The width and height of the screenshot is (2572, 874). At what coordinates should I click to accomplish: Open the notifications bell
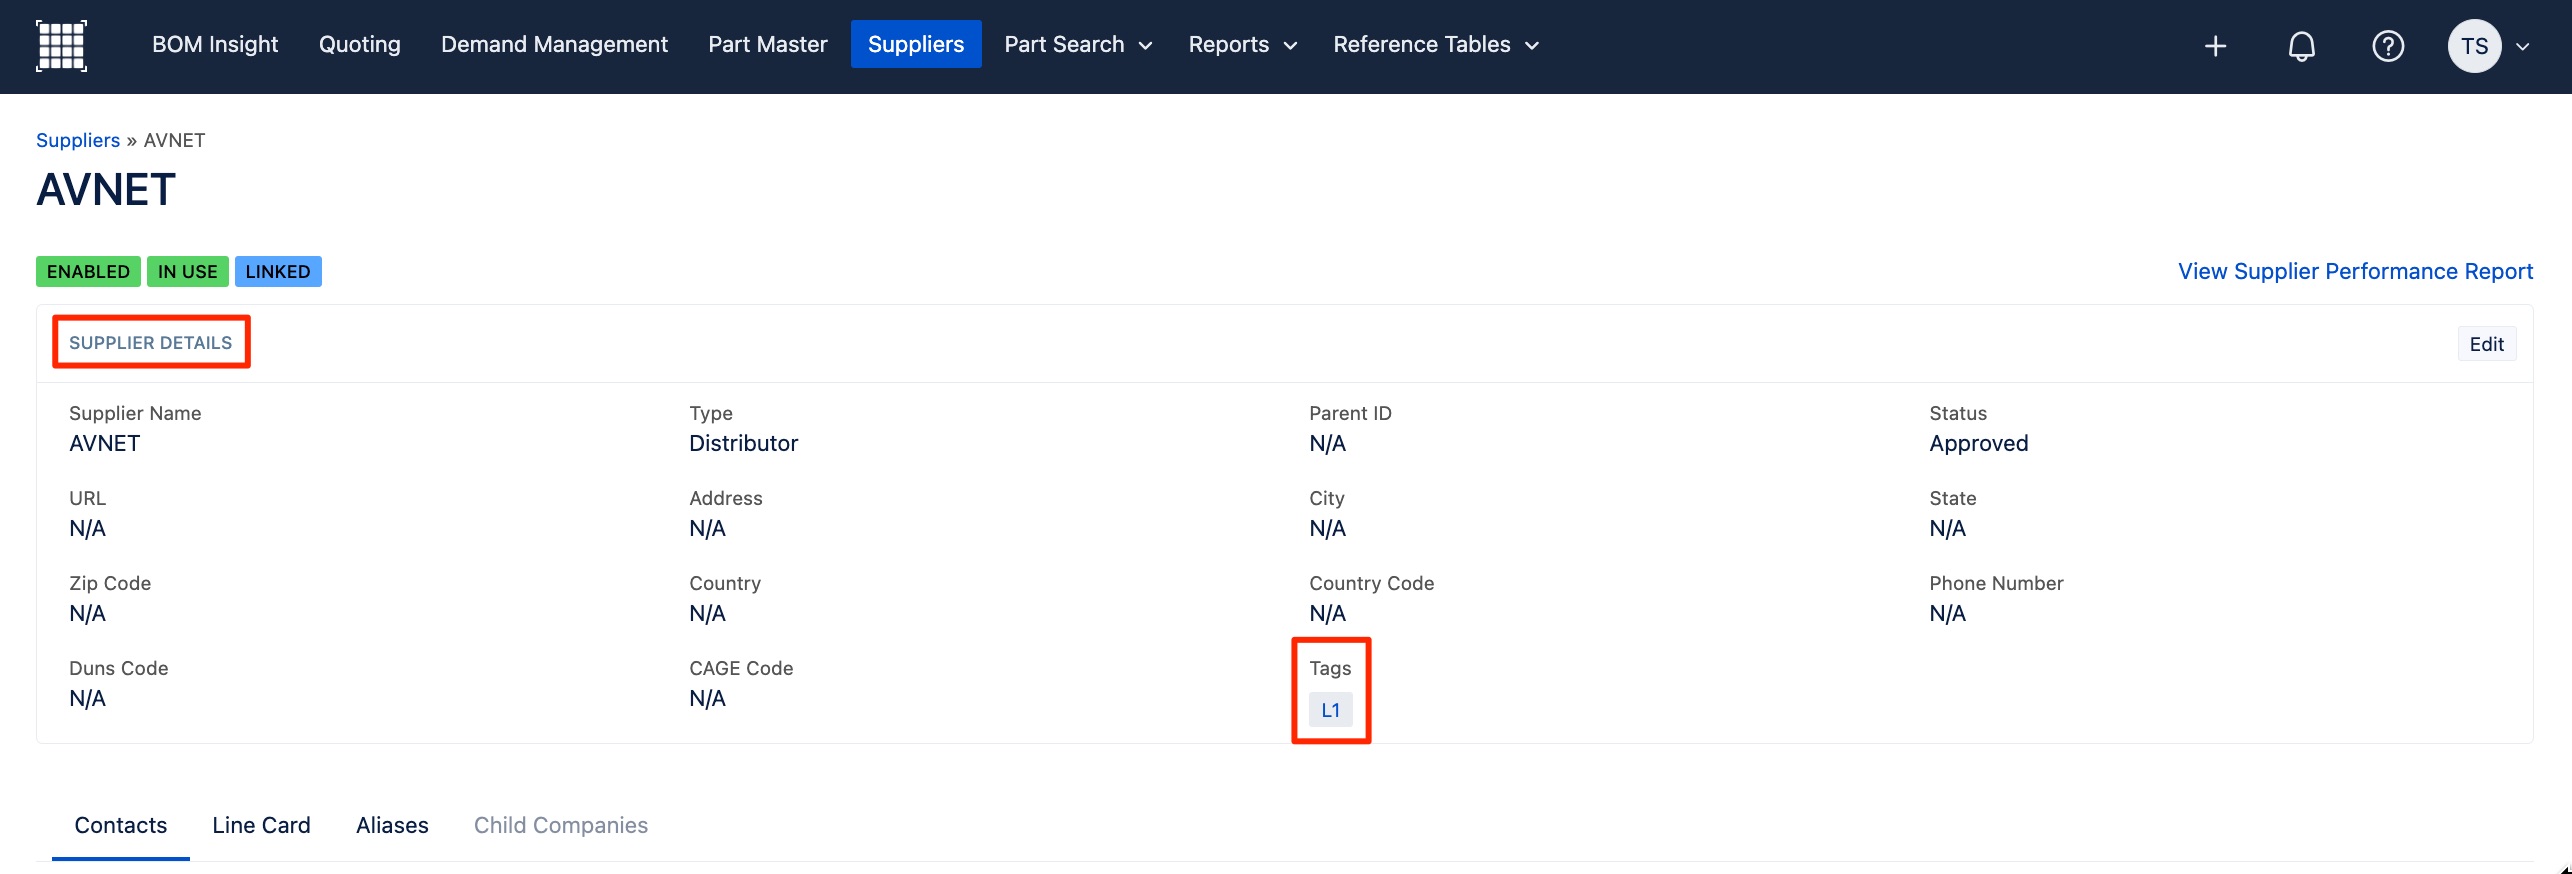(x=2301, y=46)
